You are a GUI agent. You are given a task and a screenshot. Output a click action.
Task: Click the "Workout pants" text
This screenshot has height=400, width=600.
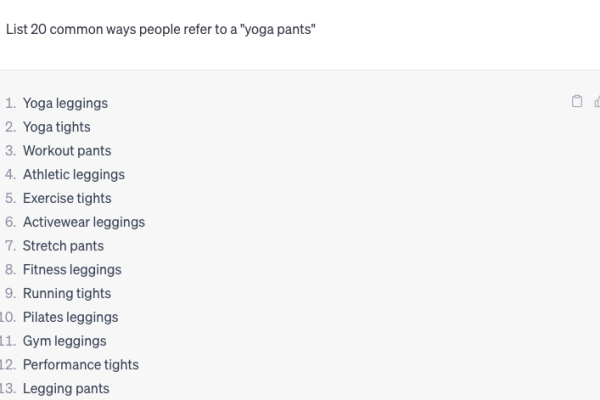coord(67,151)
